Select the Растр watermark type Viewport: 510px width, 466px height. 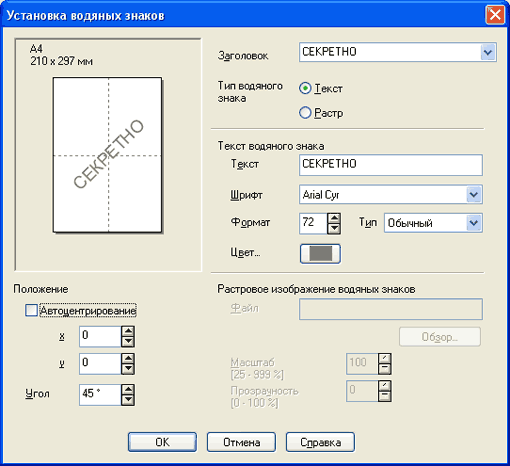(305, 113)
